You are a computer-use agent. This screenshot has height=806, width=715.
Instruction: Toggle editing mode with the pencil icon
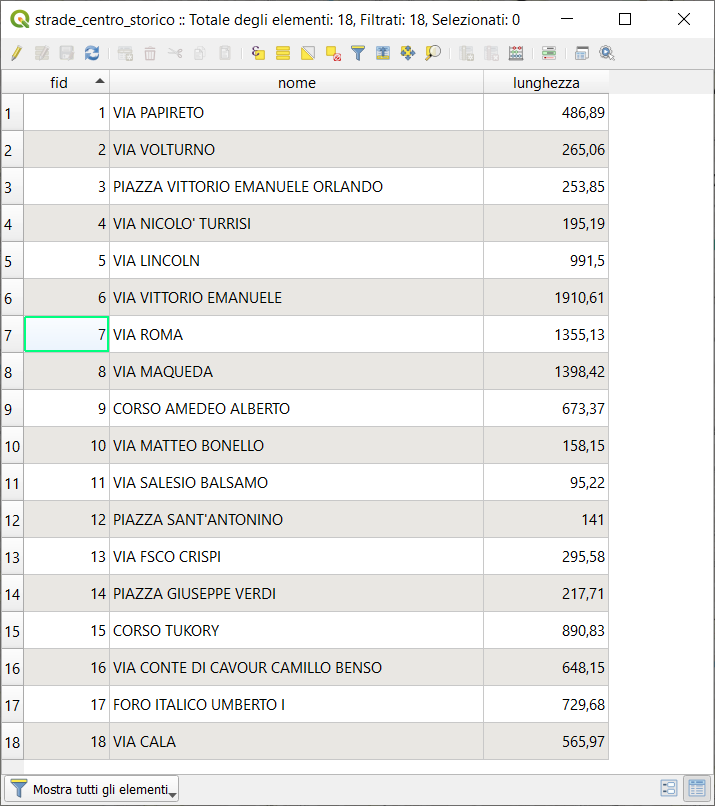pos(16,53)
